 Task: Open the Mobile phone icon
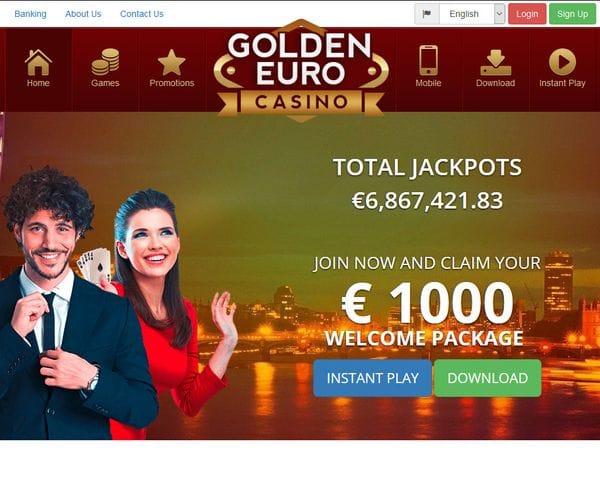tap(429, 60)
